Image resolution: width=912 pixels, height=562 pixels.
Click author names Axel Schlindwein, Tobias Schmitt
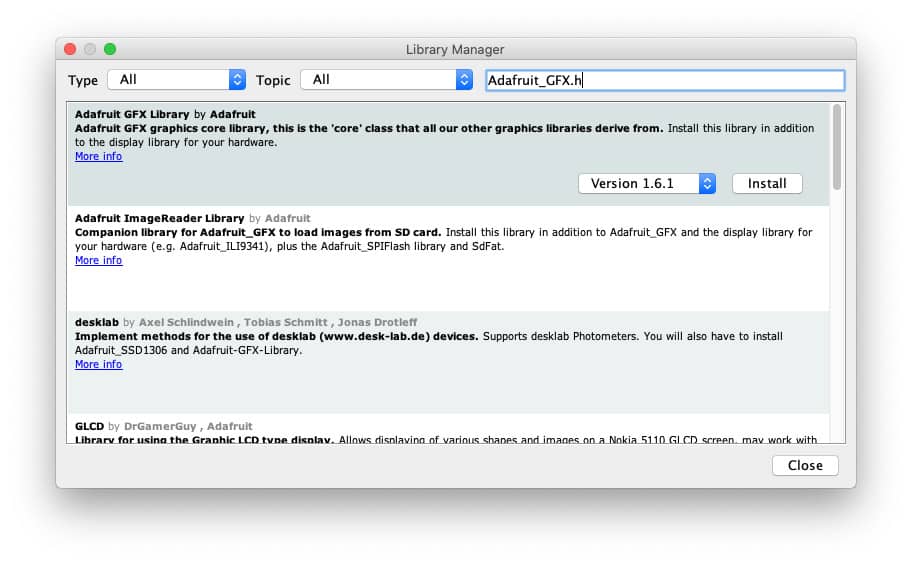point(233,322)
